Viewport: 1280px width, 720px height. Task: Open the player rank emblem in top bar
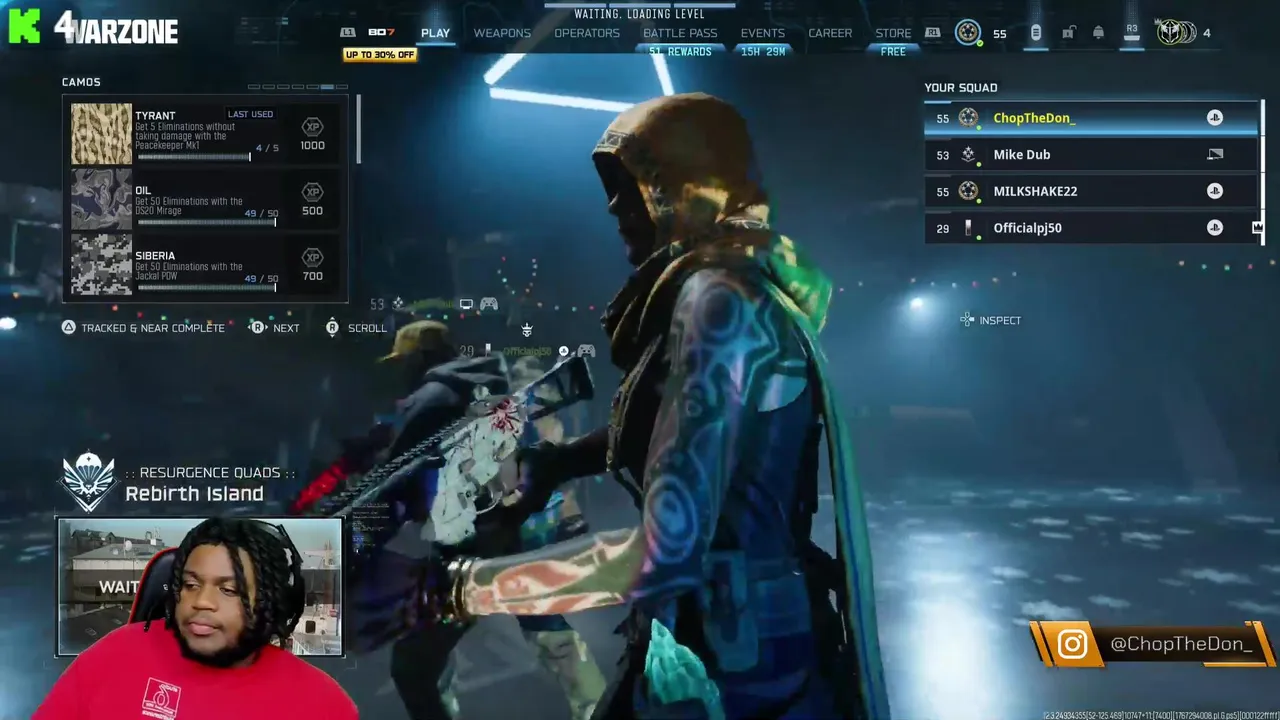point(968,33)
